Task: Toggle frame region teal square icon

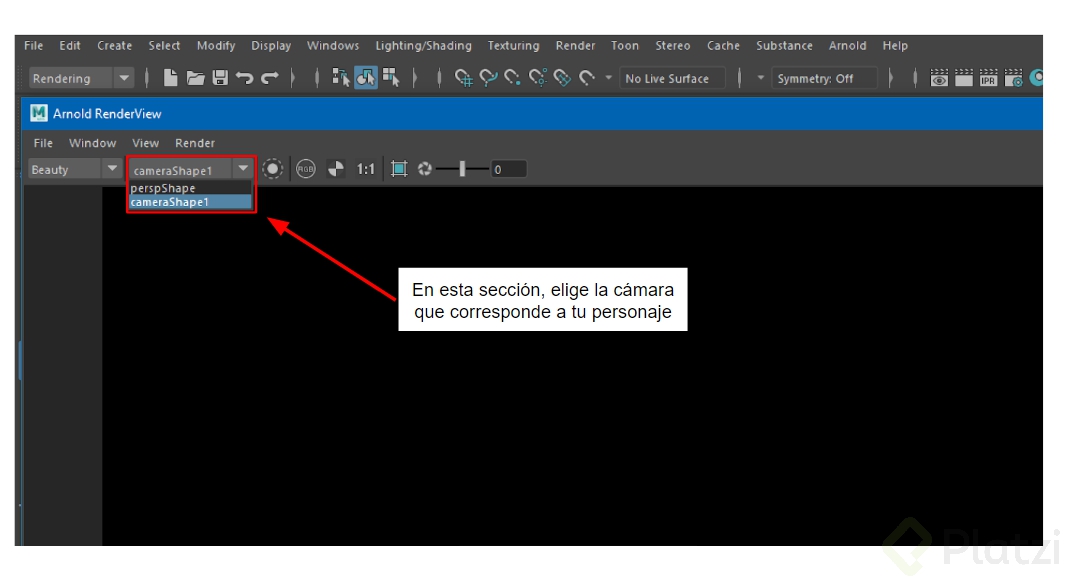Action: pyautogui.click(x=399, y=169)
